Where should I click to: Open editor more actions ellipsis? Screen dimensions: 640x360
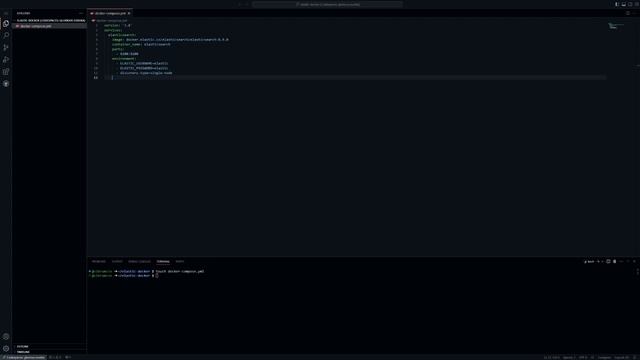(x=634, y=13)
